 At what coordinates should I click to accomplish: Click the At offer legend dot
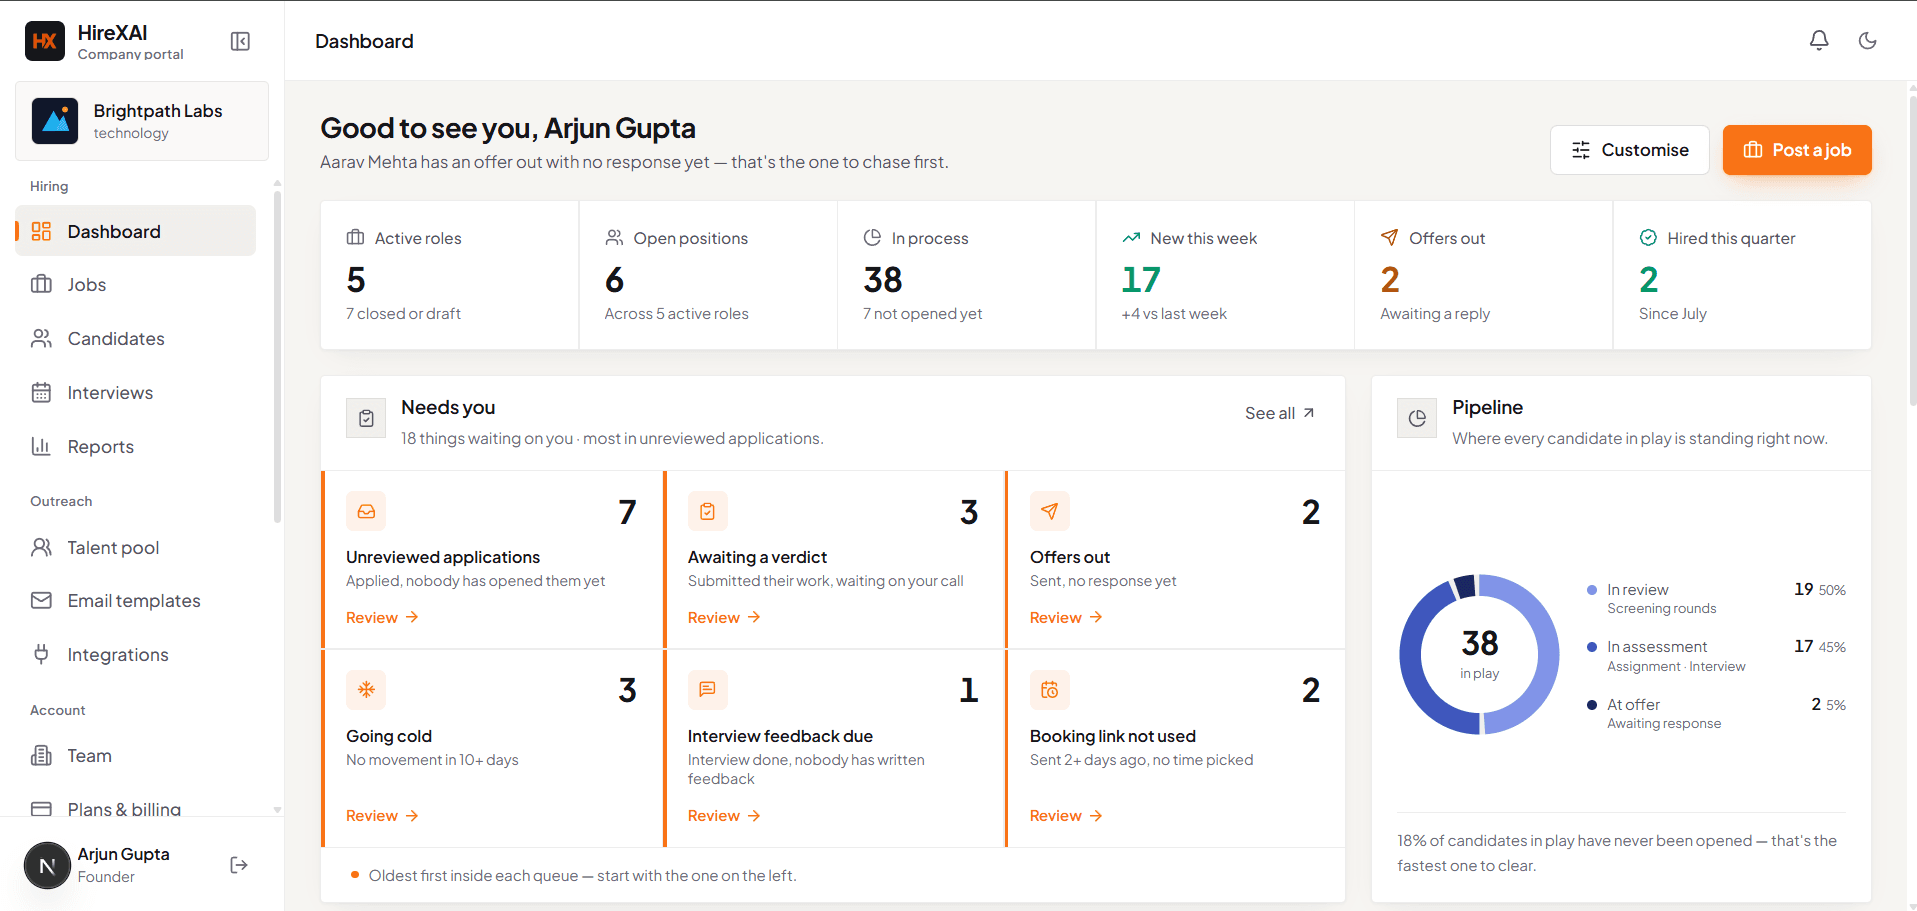(1592, 705)
